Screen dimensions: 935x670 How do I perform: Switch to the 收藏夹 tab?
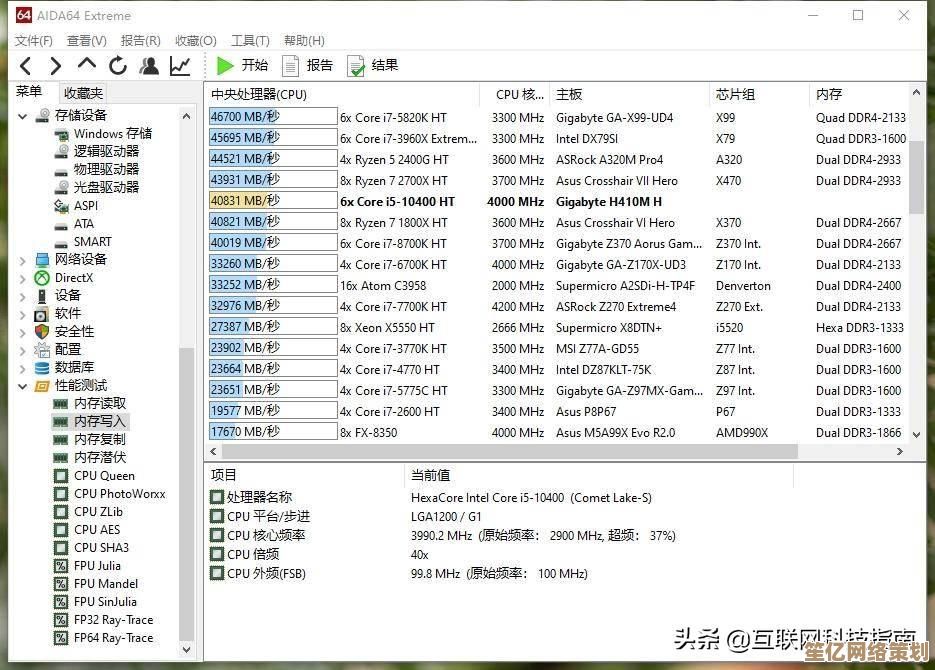(x=83, y=93)
